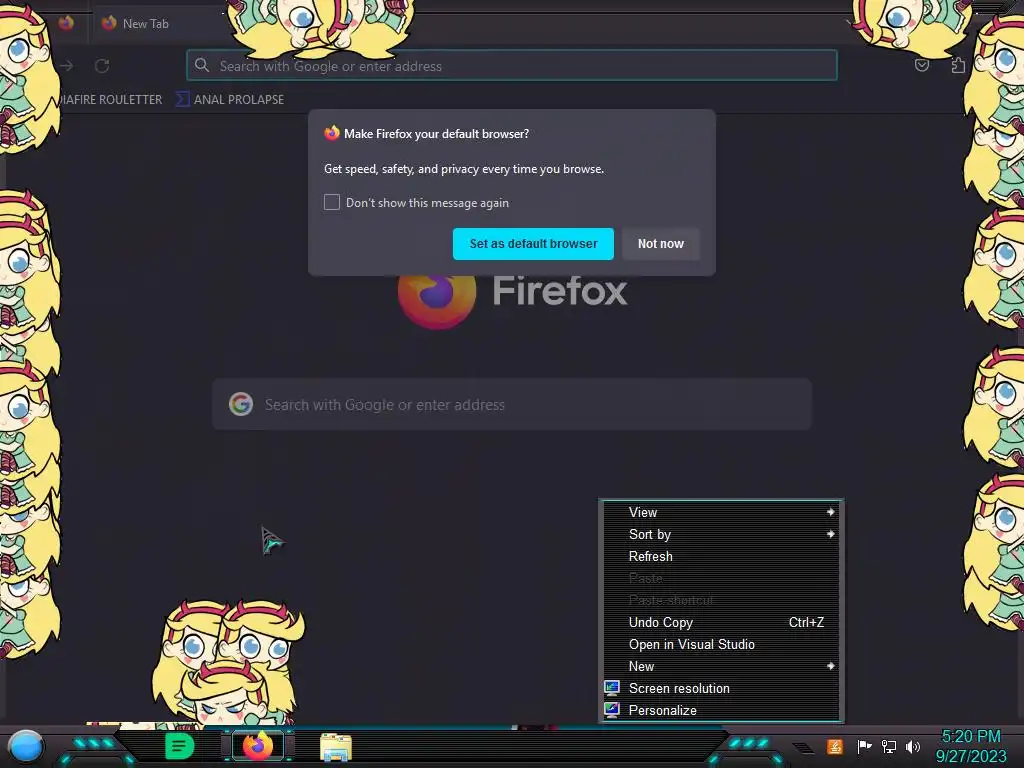
Task: Open Screen resolution from context menu
Action: point(721,688)
